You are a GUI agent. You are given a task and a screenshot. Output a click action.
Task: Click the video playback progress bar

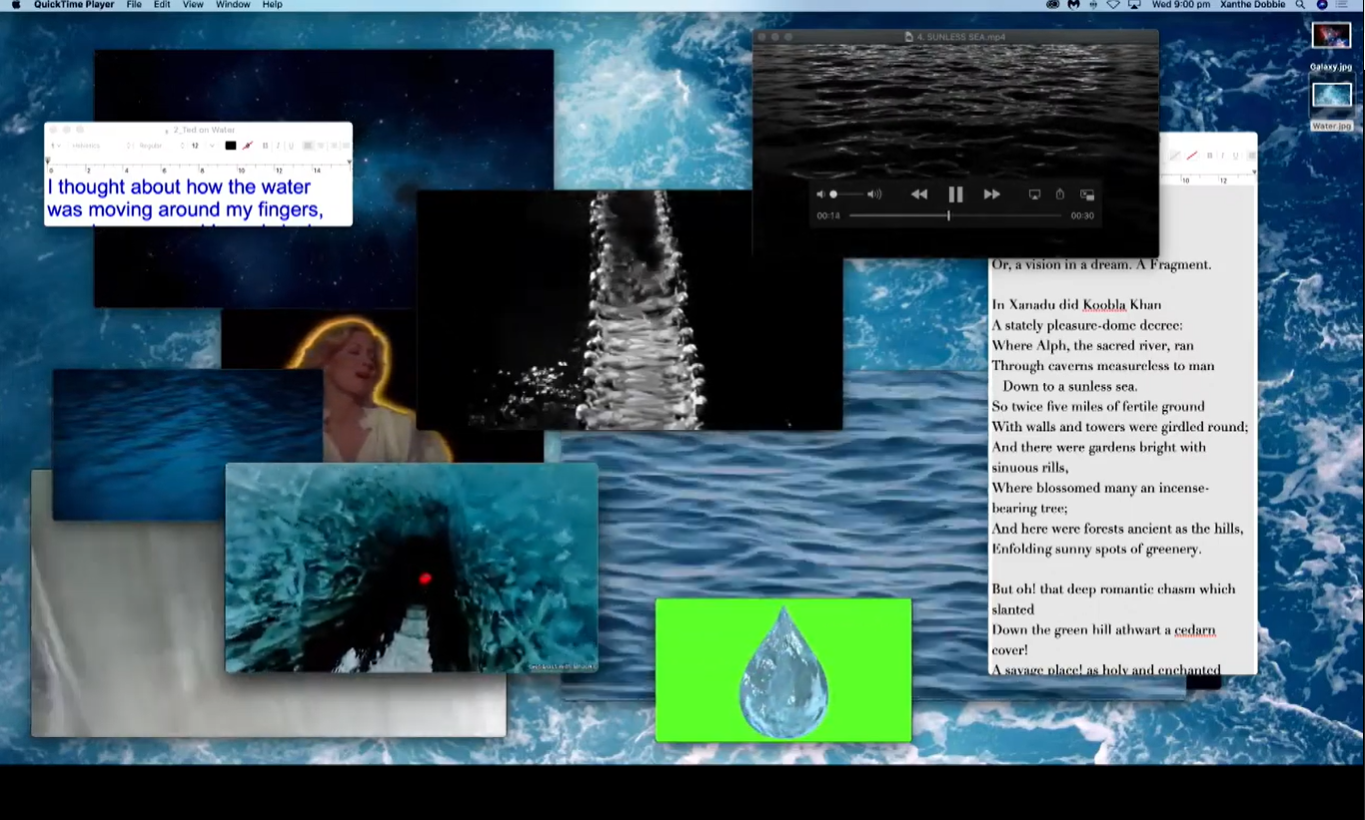[x=955, y=215]
